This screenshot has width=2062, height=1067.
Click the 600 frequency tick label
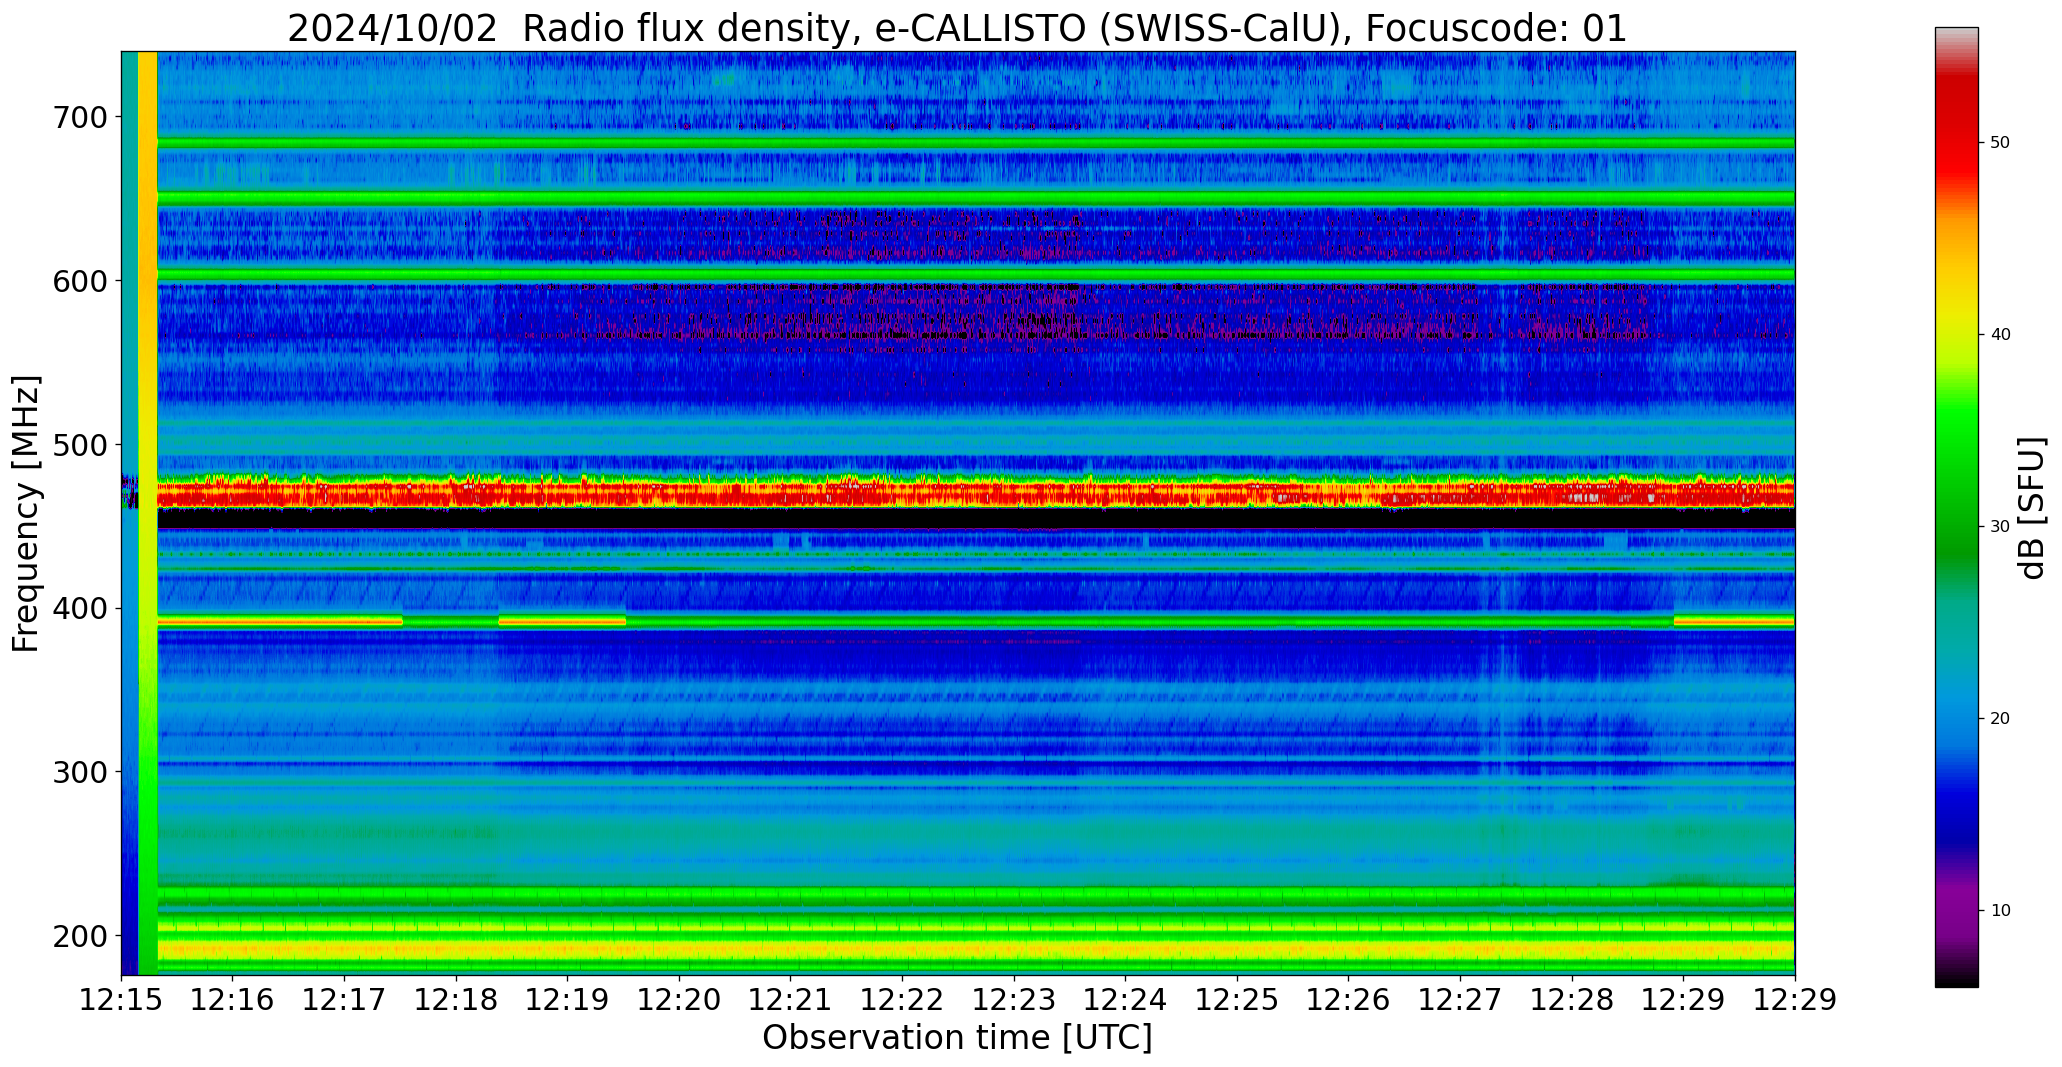78,281
